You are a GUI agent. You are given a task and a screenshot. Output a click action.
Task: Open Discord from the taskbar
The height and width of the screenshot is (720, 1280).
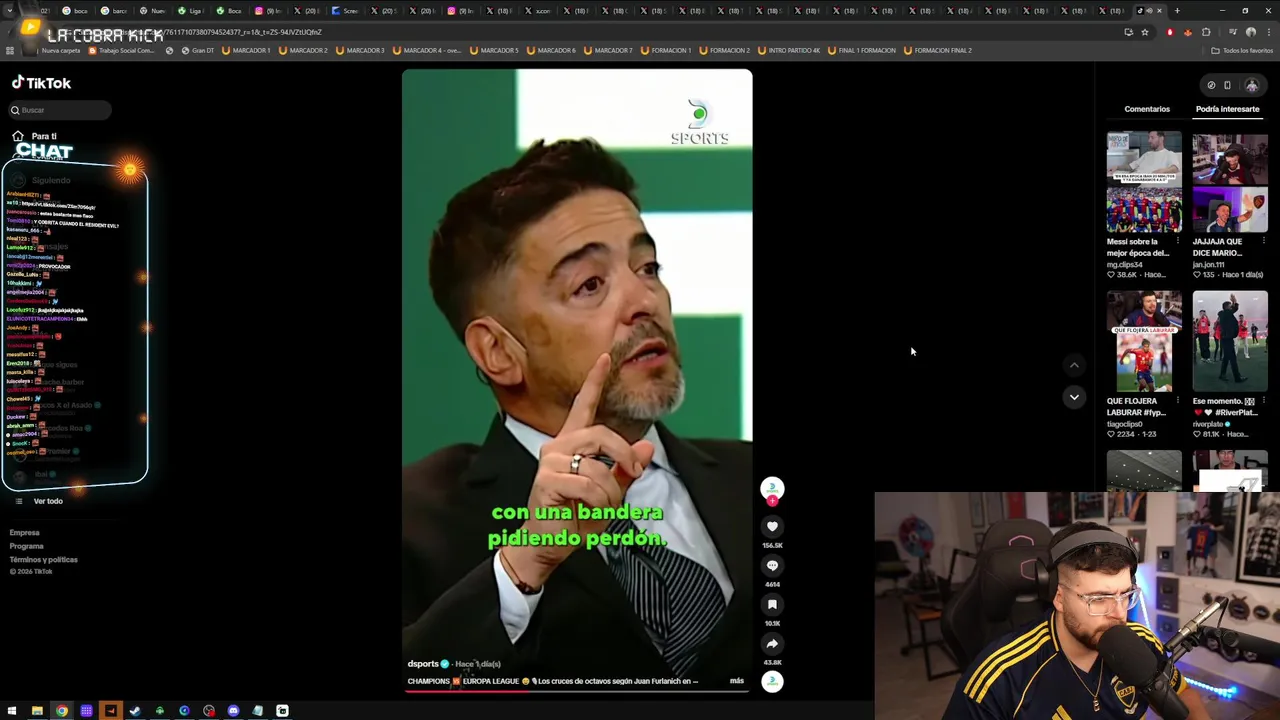(x=233, y=711)
